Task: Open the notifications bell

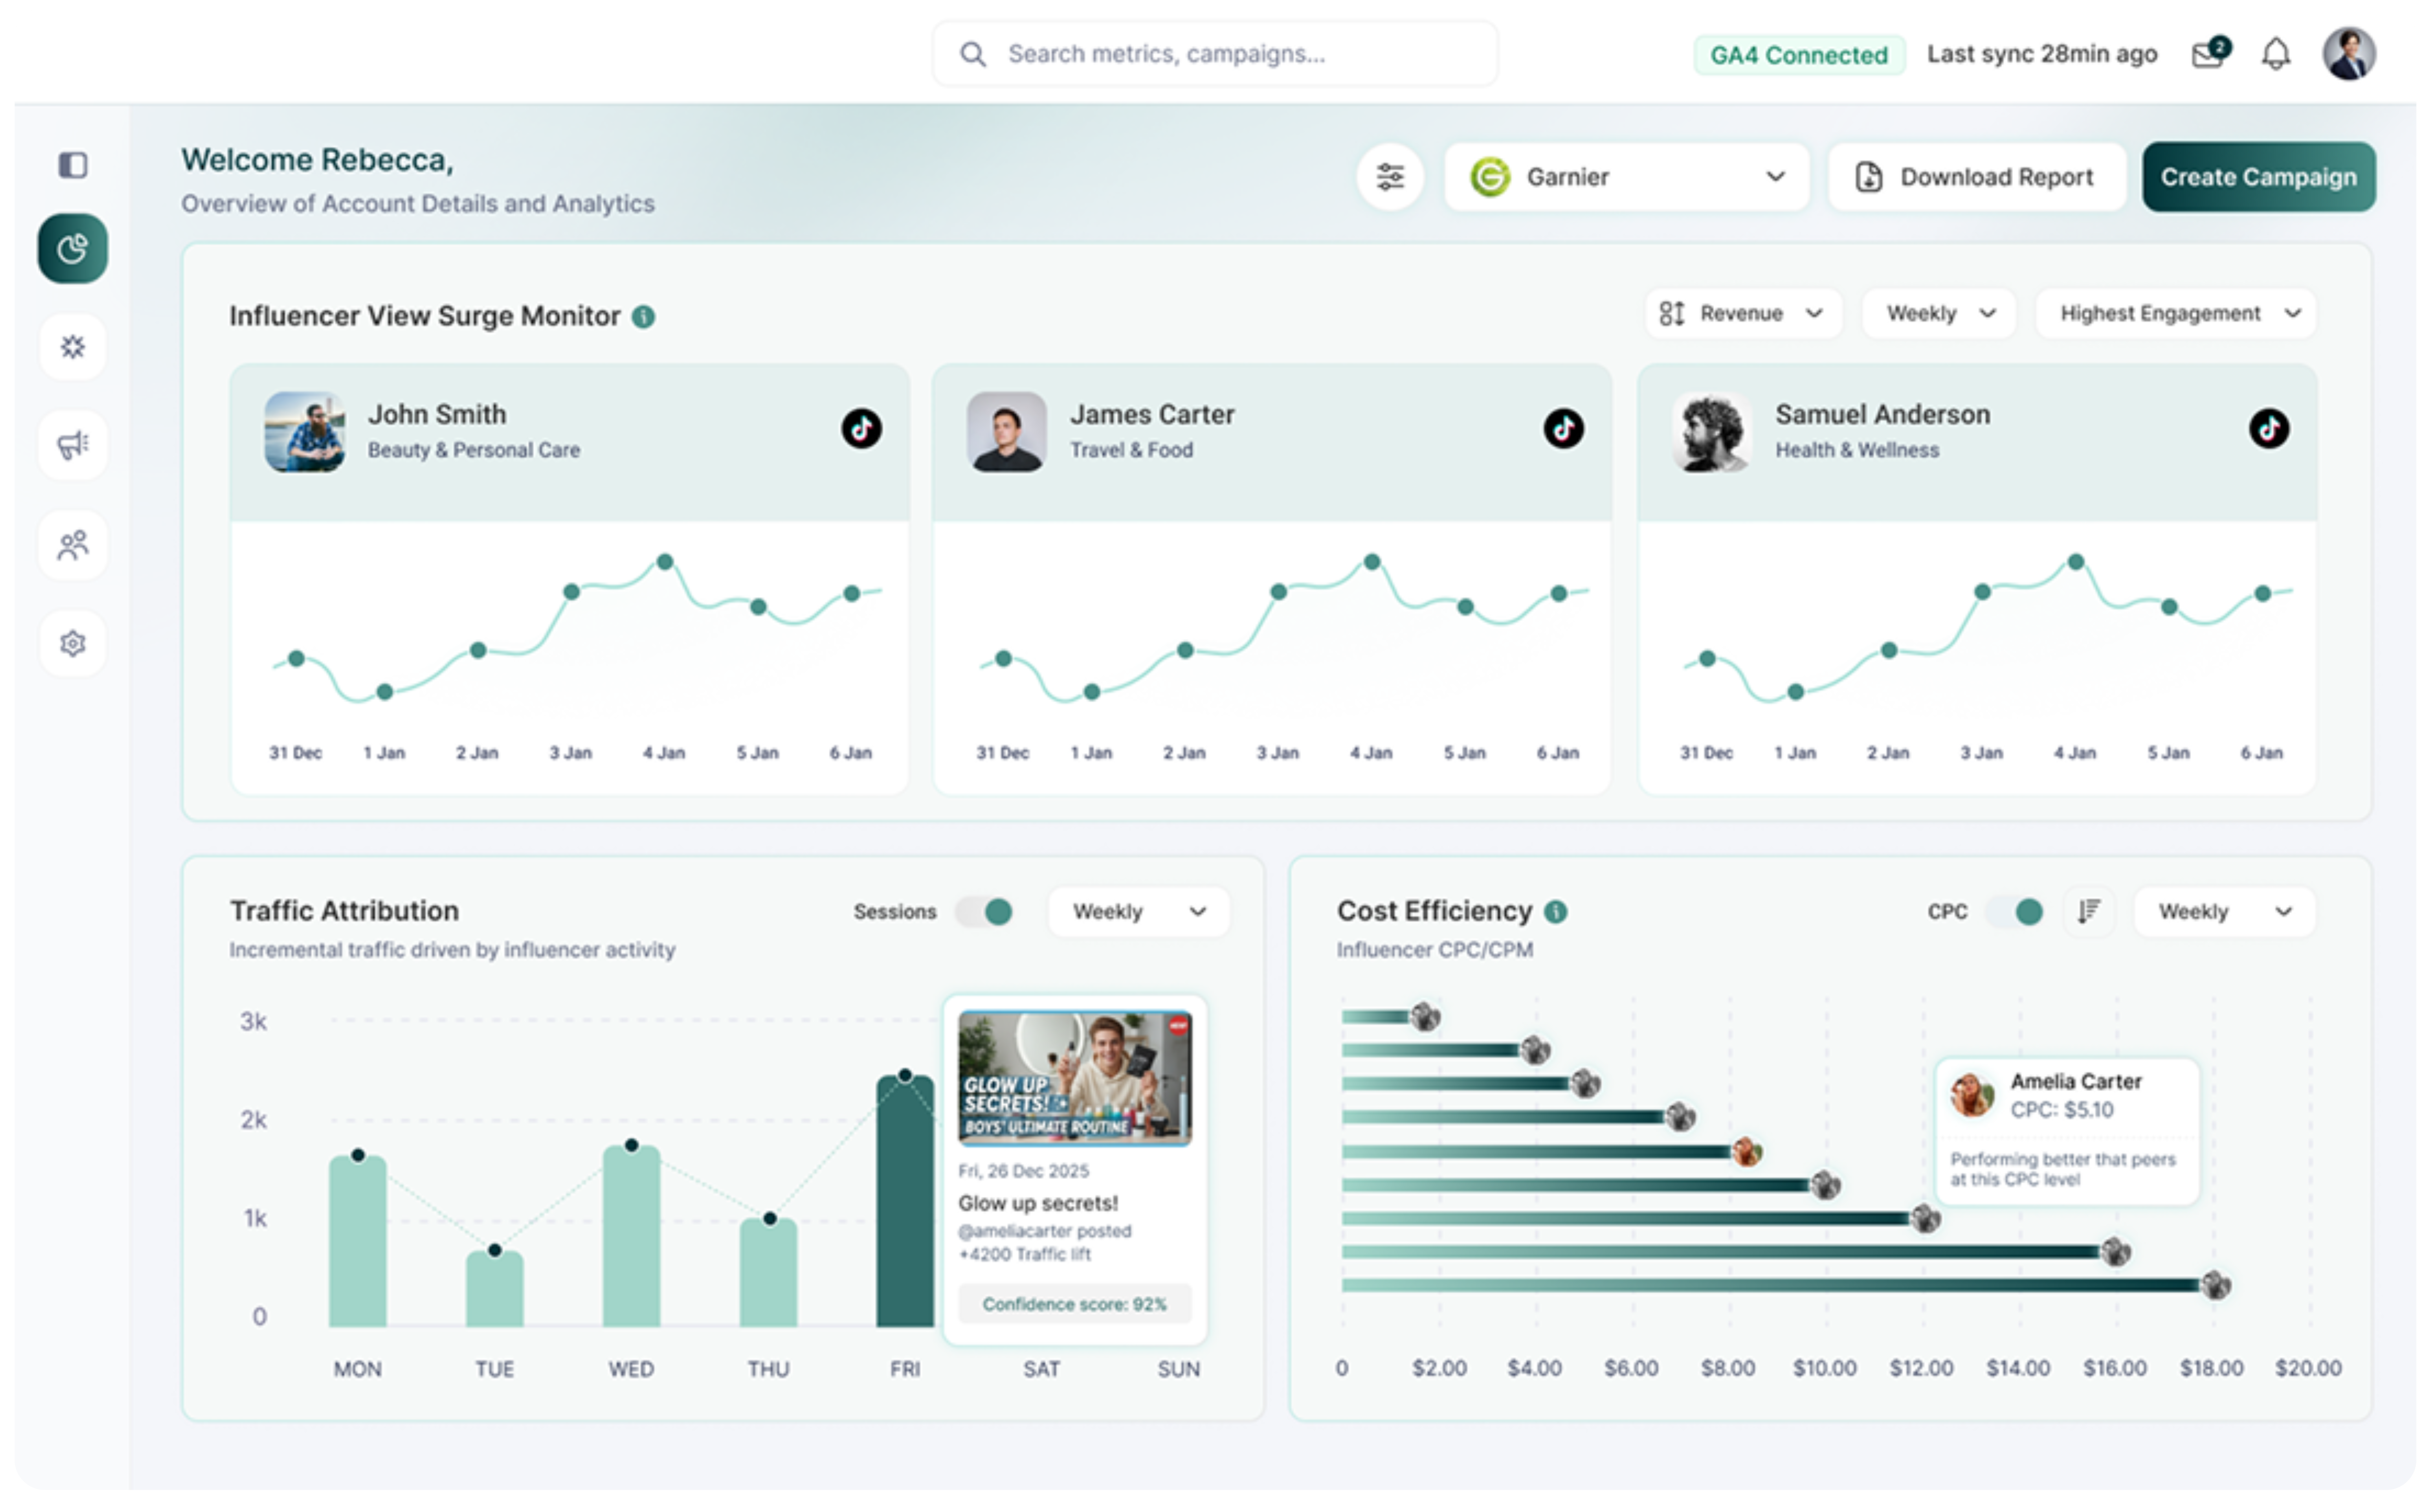Action: click(x=2276, y=54)
